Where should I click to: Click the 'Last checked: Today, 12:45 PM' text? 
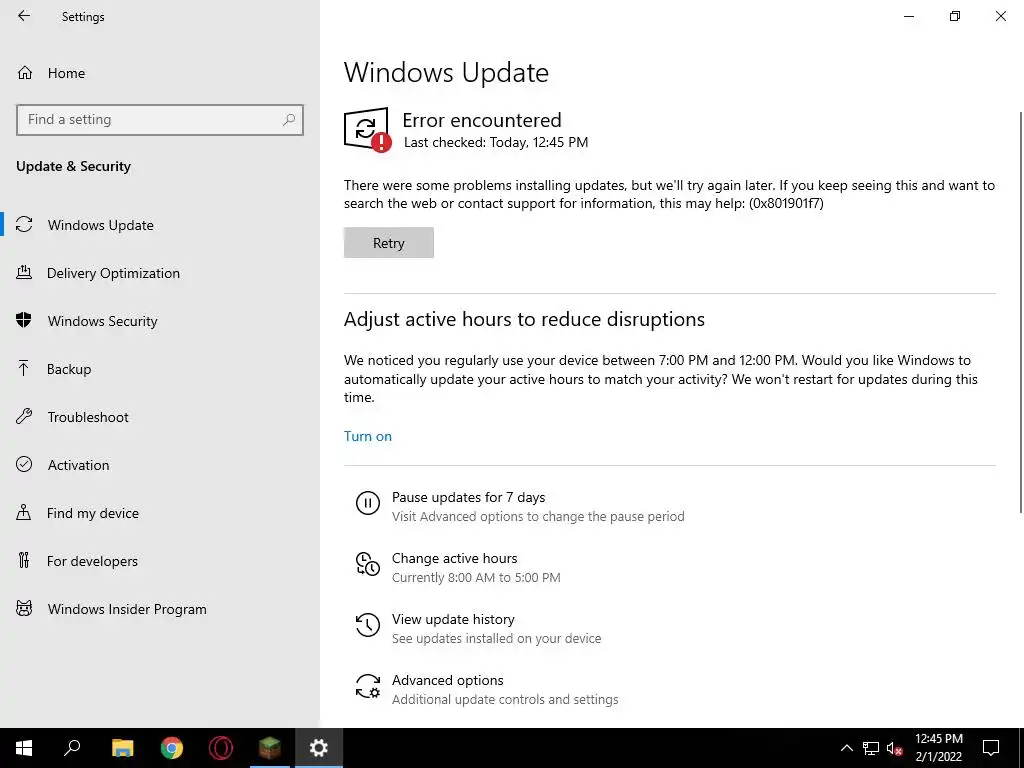pyautogui.click(x=496, y=142)
